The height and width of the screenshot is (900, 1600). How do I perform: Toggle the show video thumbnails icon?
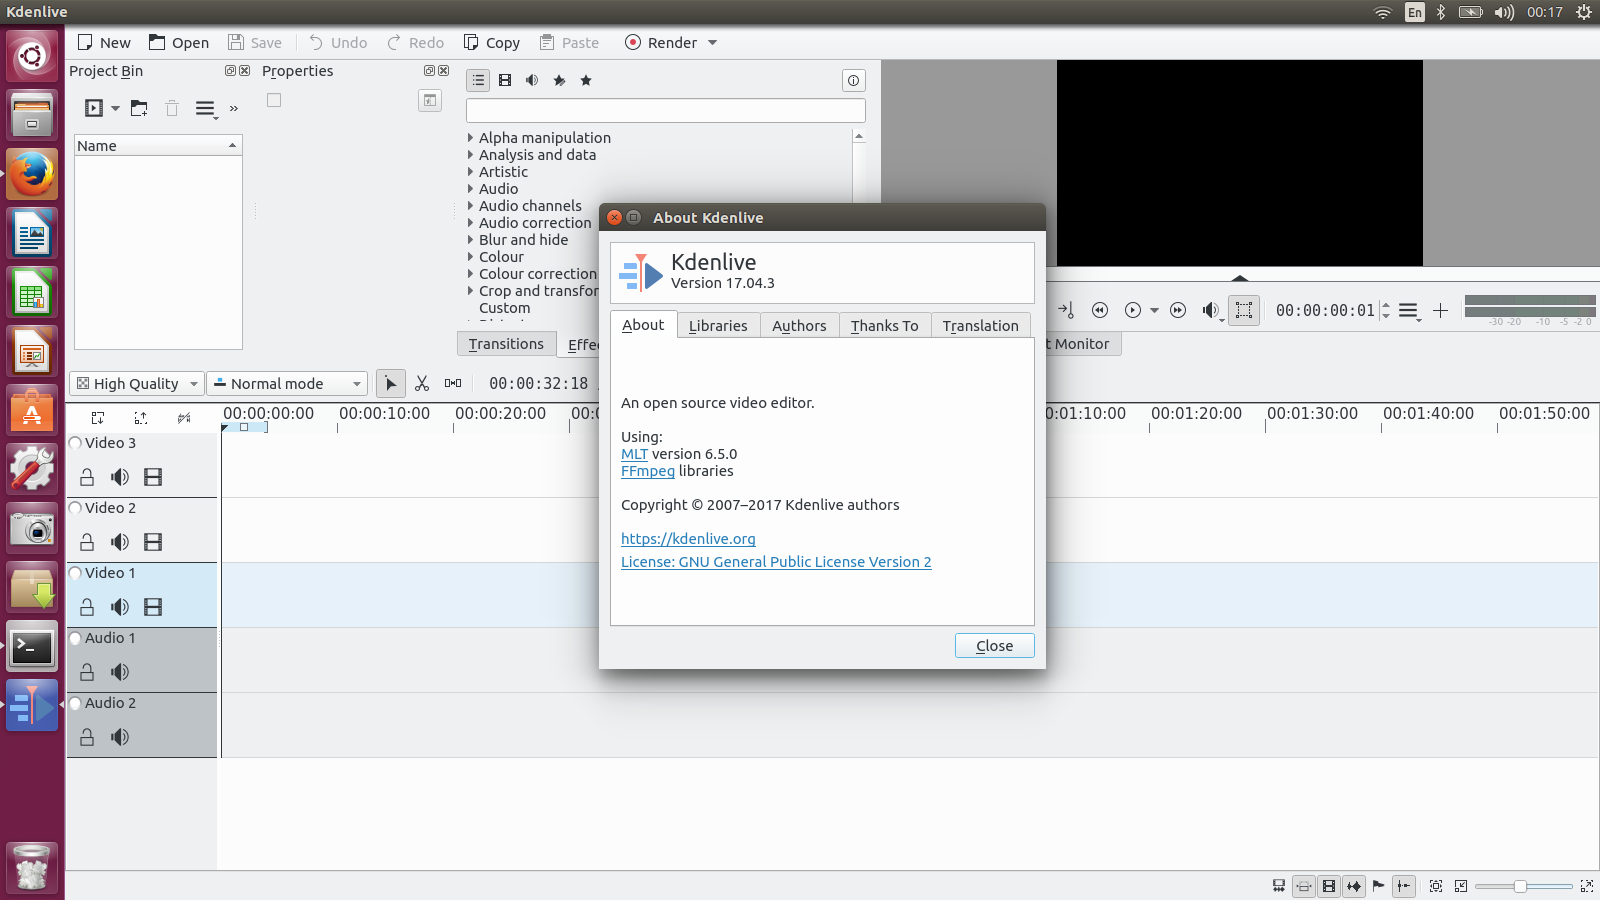tap(1329, 886)
